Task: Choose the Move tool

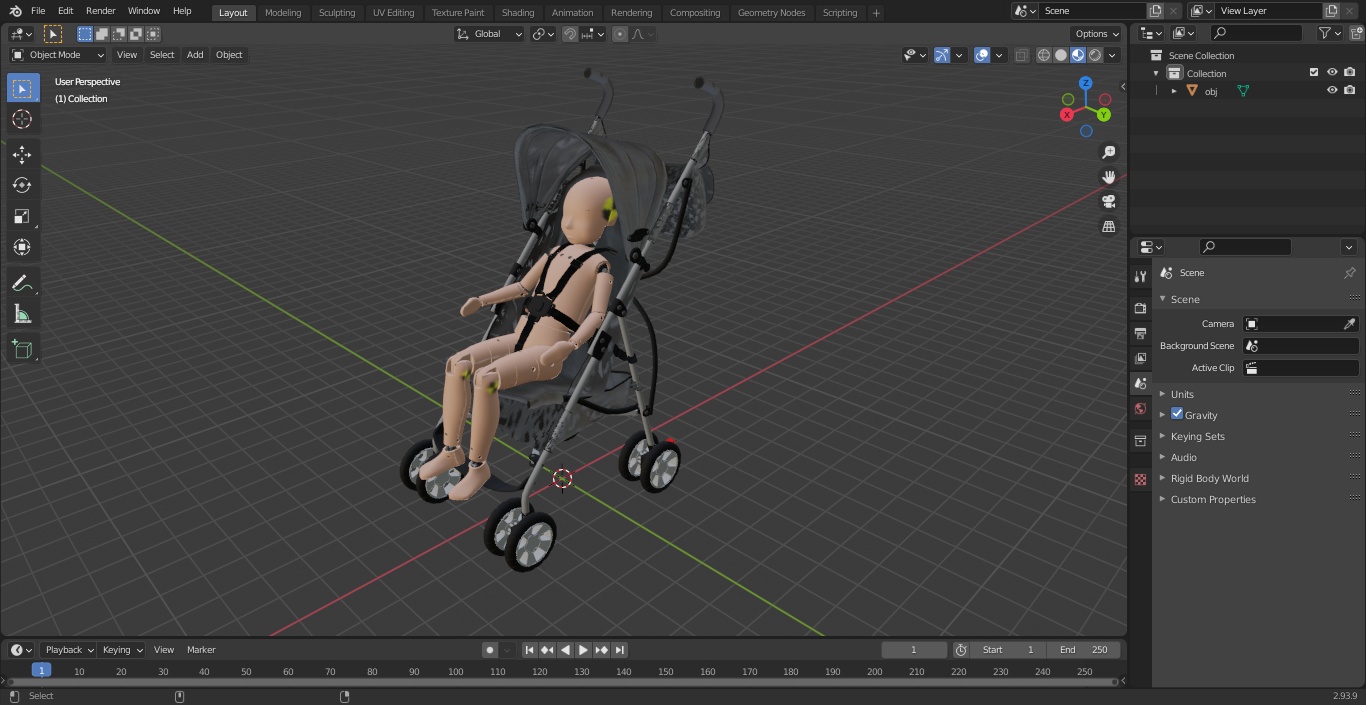Action: pos(22,154)
